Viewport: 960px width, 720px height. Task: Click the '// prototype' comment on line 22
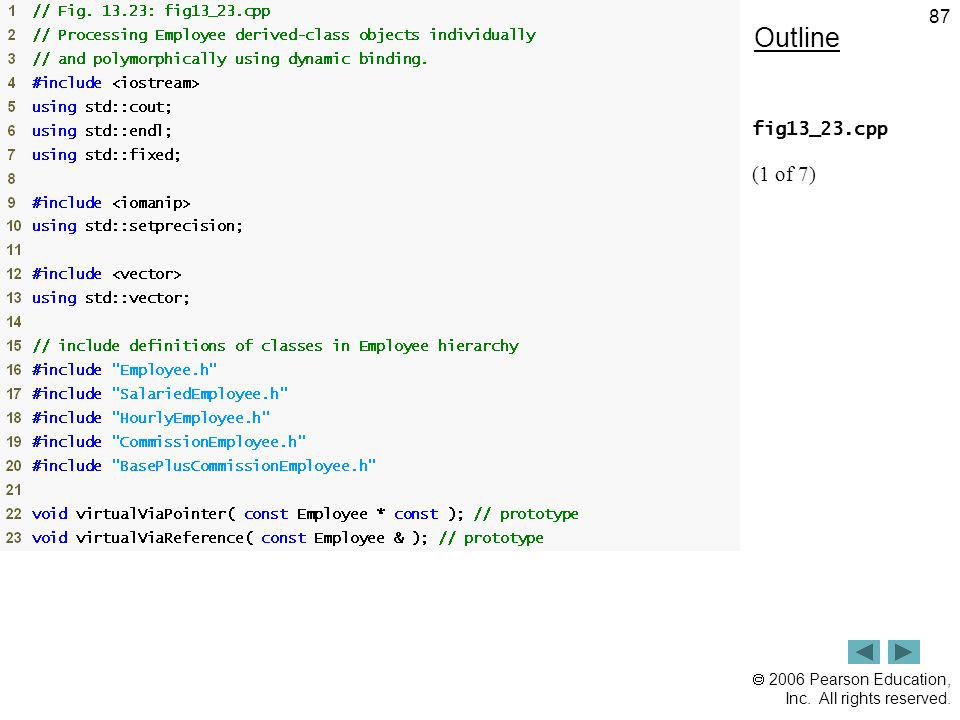point(527,514)
